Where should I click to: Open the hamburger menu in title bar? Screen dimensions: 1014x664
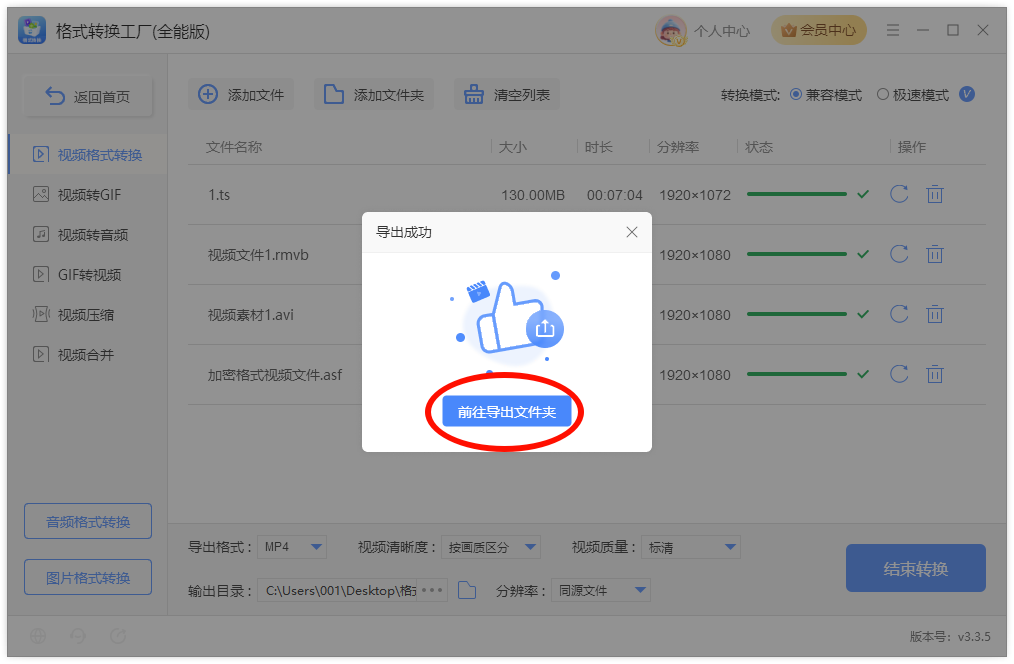pos(893,30)
